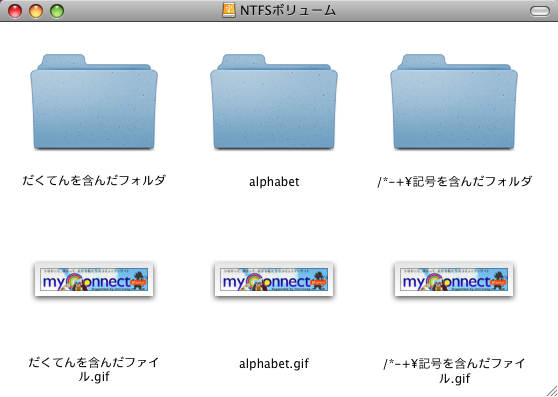Click the NTFS volume drive icon in title bar
The width and height of the screenshot is (558, 397).
(x=228, y=10)
